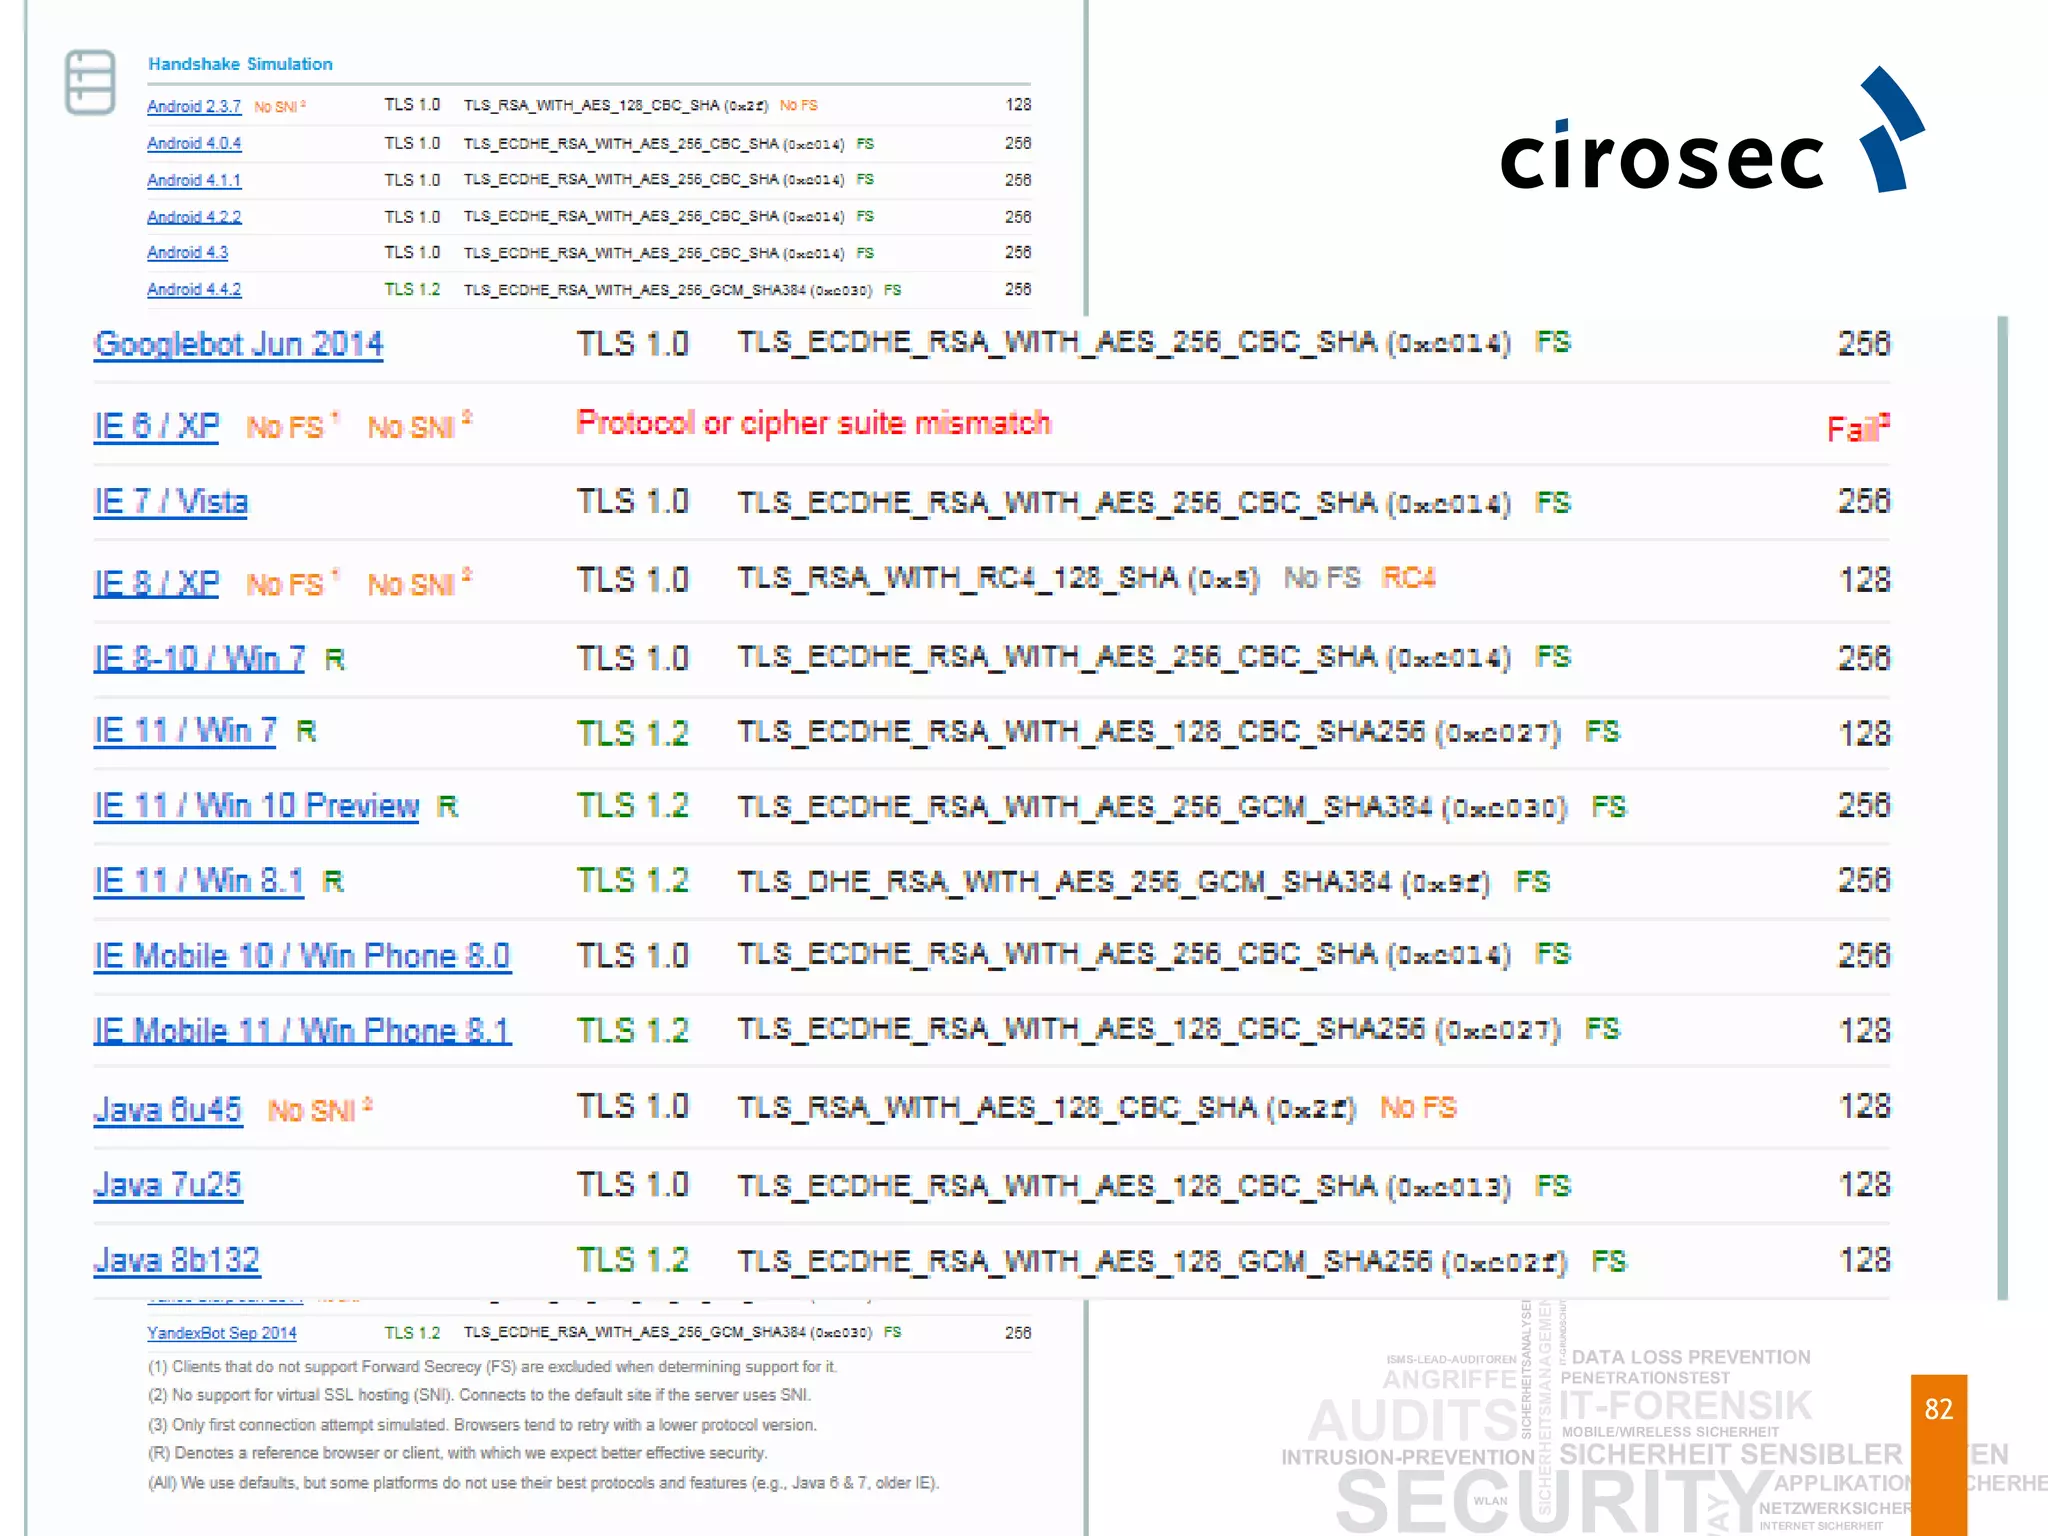Click the Java 6u45 link
Viewport: 2048px width, 1536px height.
(168, 1110)
